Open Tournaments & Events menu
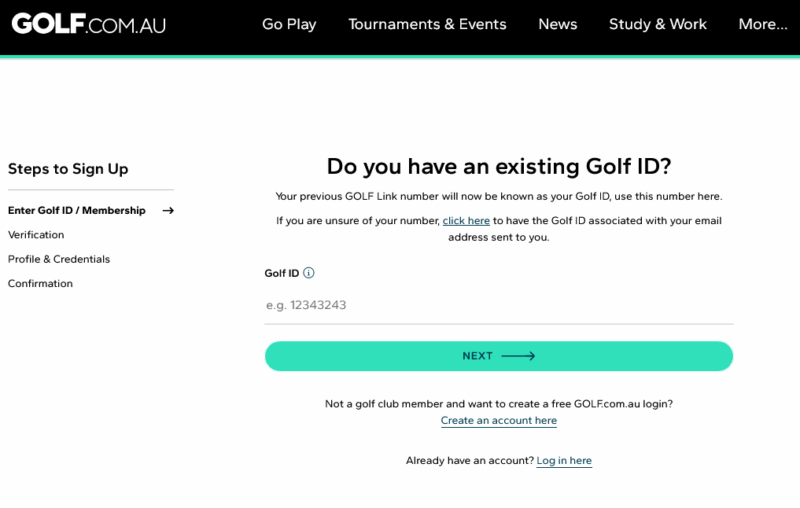Screen dimensions: 800x508 tap(427, 24)
